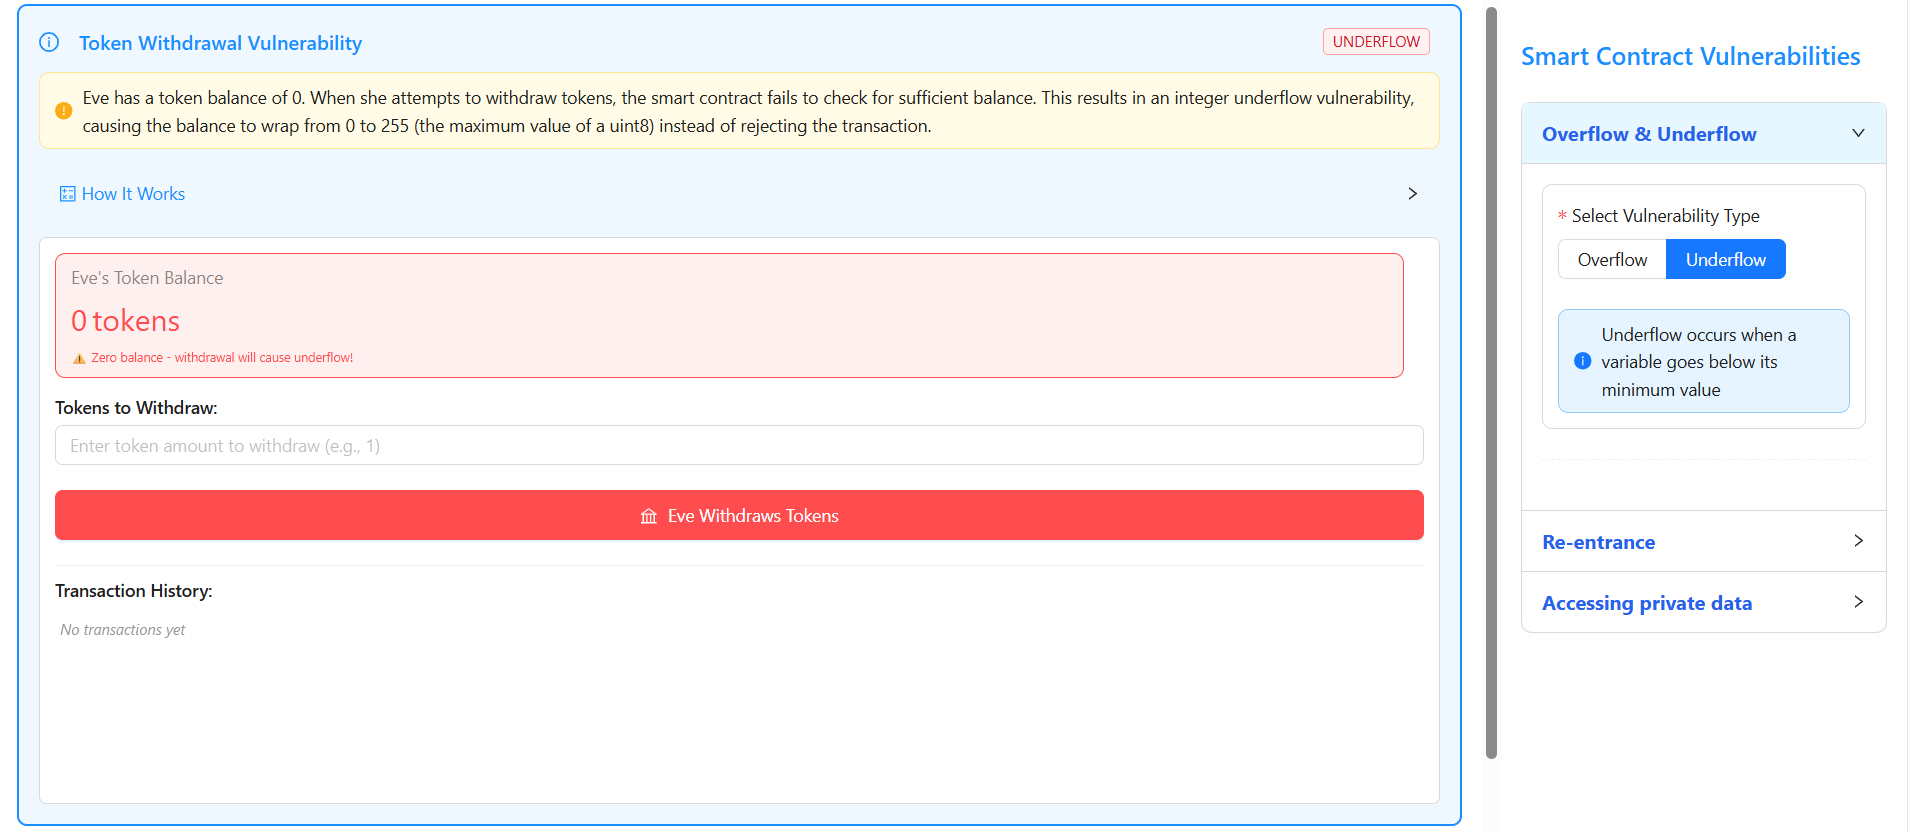This screenshot has height=832, width=1908.
Task: Expand the Accessing private data chevron
Action: coord(1857,602)
